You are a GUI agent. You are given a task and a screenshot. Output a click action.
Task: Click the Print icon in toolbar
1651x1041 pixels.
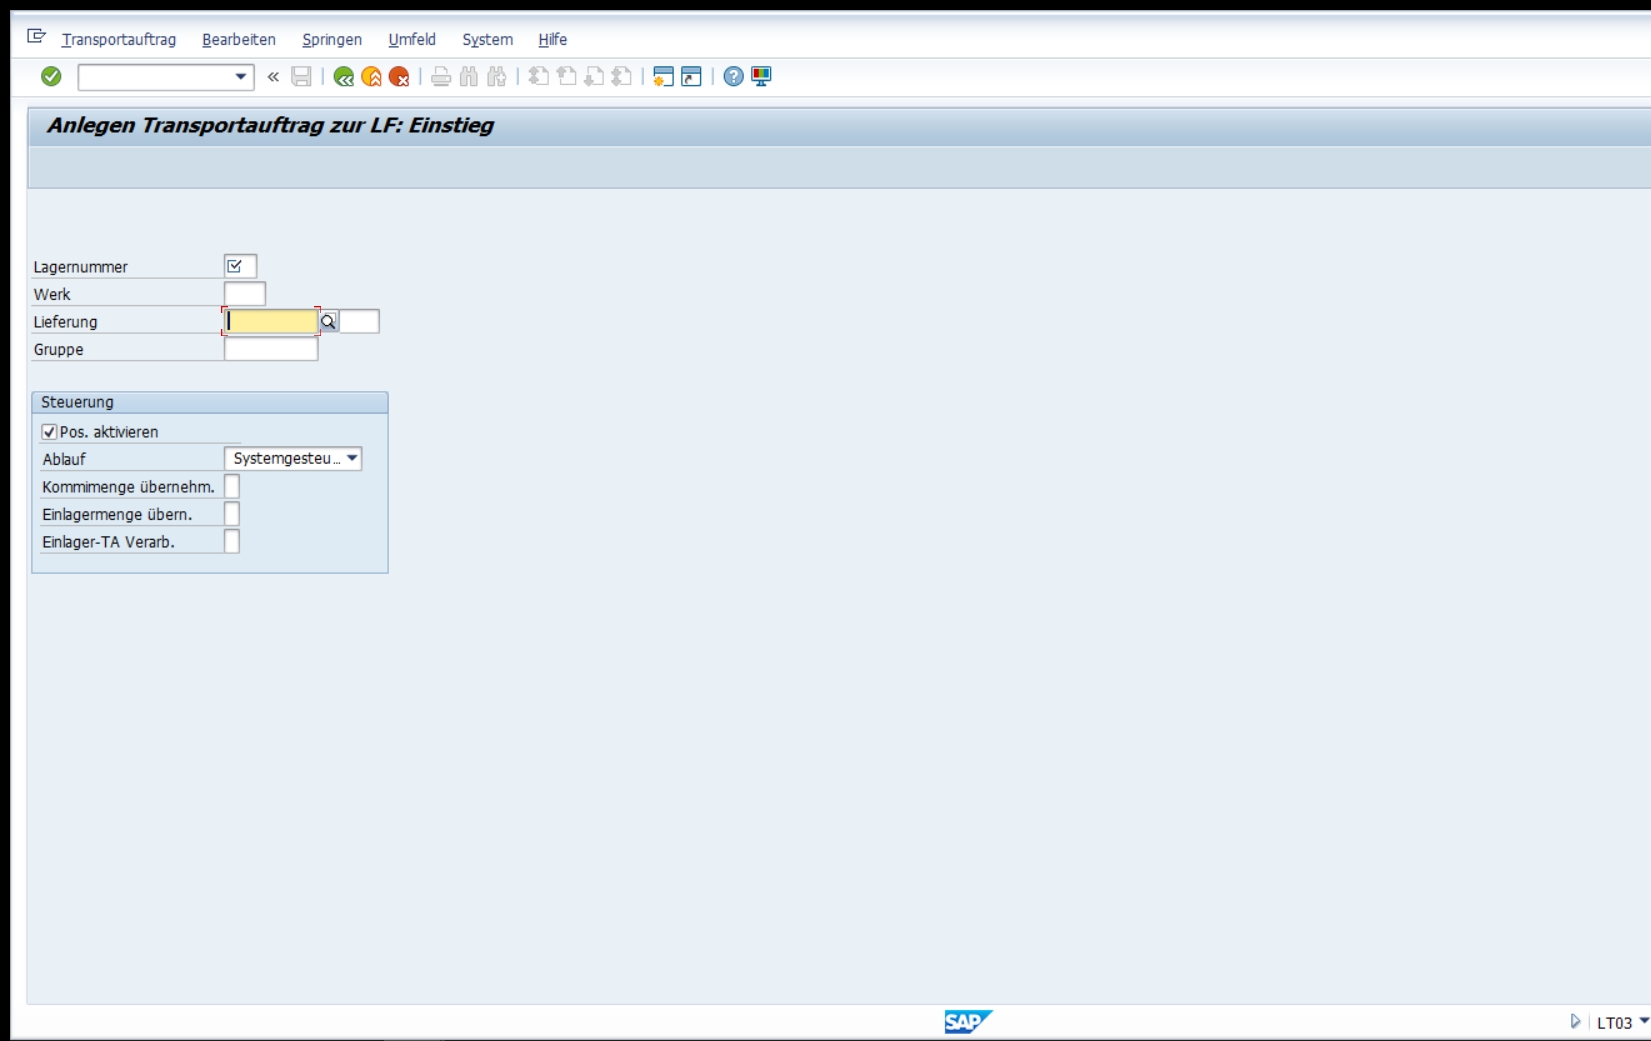click(441, 76)
